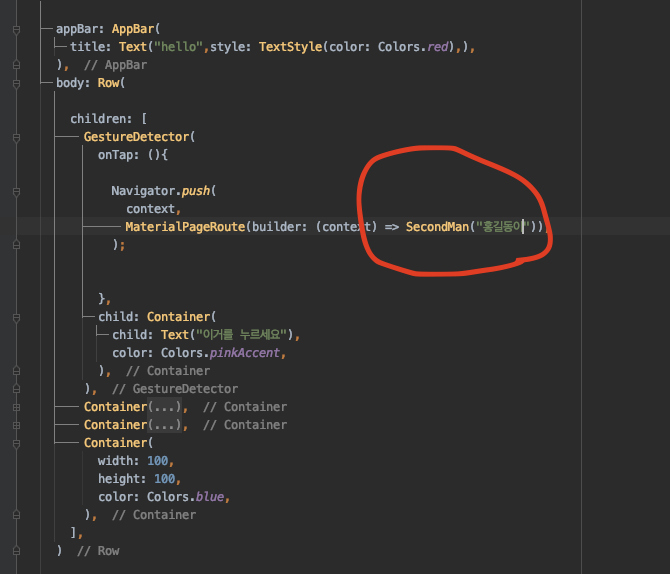Click the MaterialPageRoute class name
This screenshot has height=574, width=670.
(x=185, y=227)
